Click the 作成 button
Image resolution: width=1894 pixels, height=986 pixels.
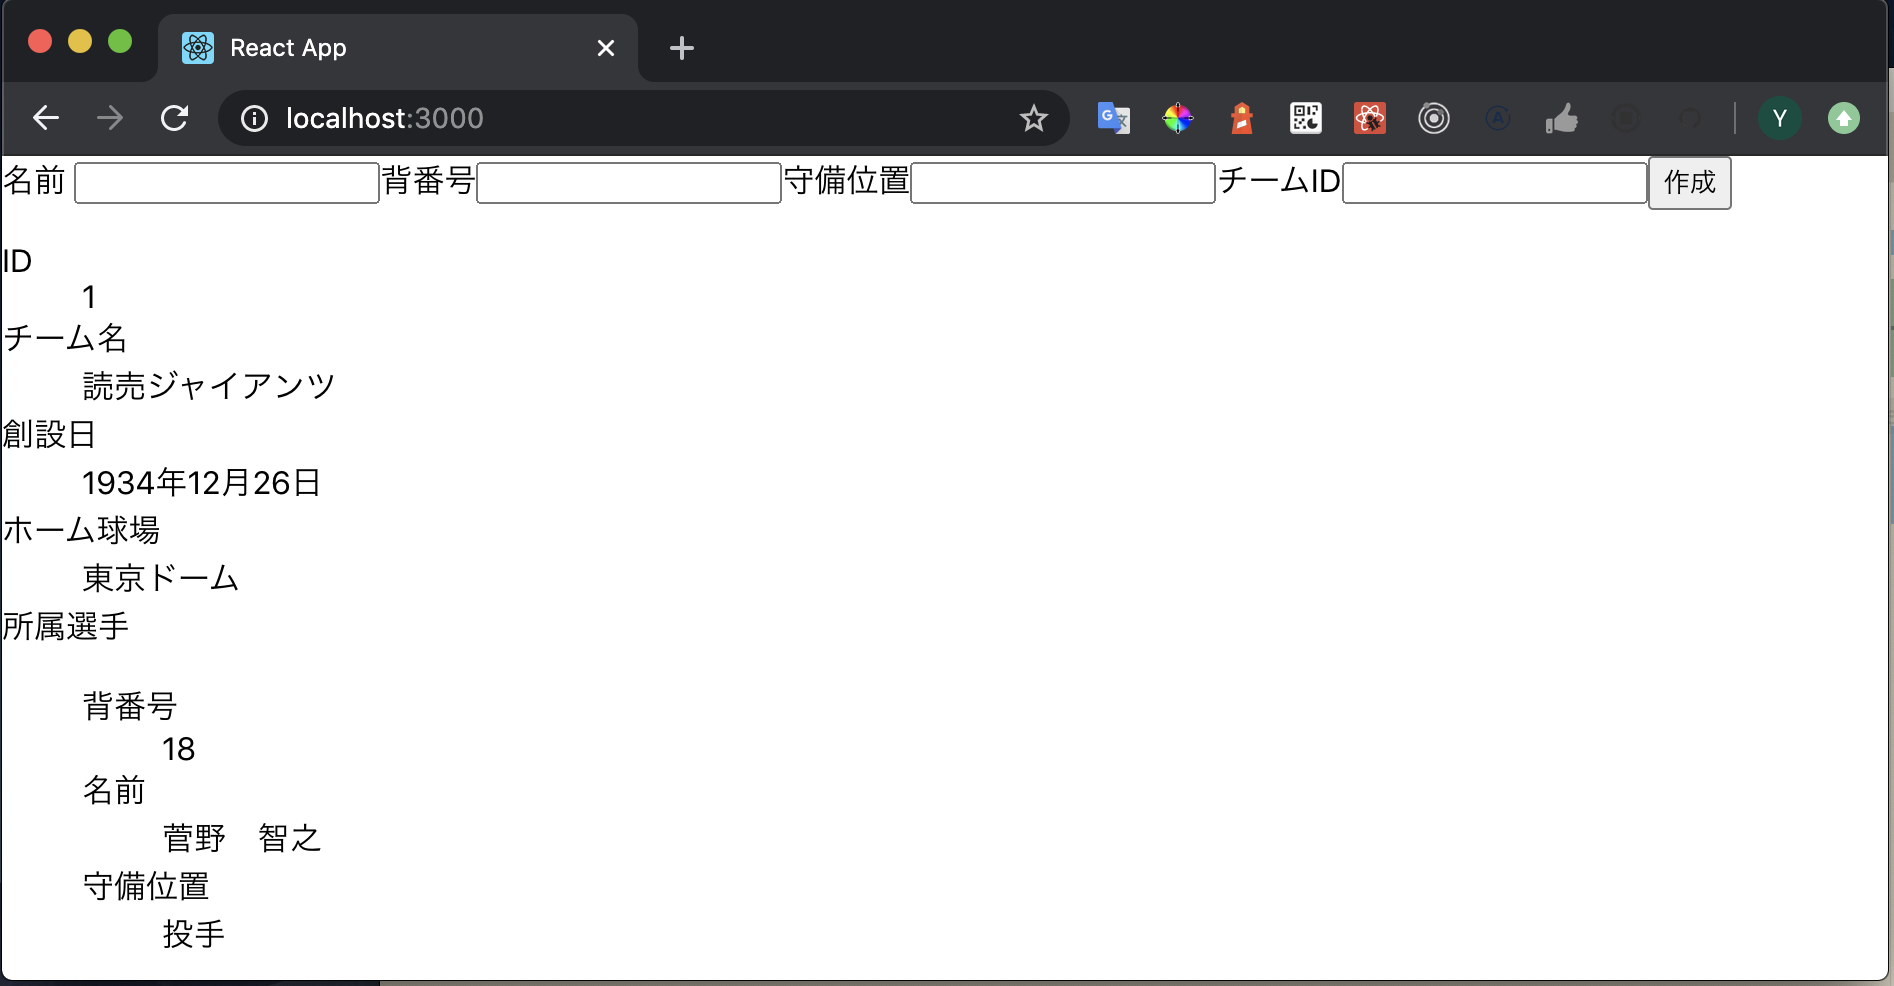coord(1690,183)
